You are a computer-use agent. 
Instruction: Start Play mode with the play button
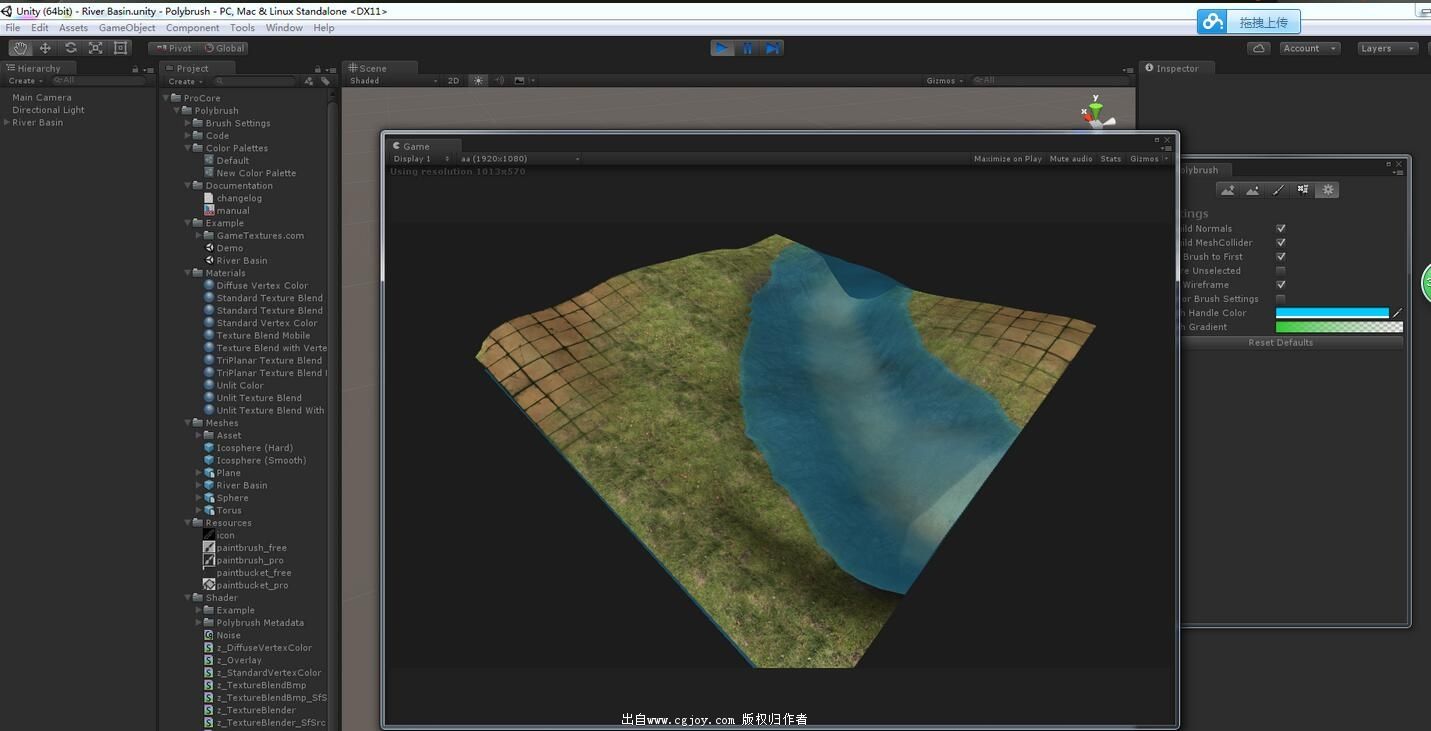click(722, 48)
